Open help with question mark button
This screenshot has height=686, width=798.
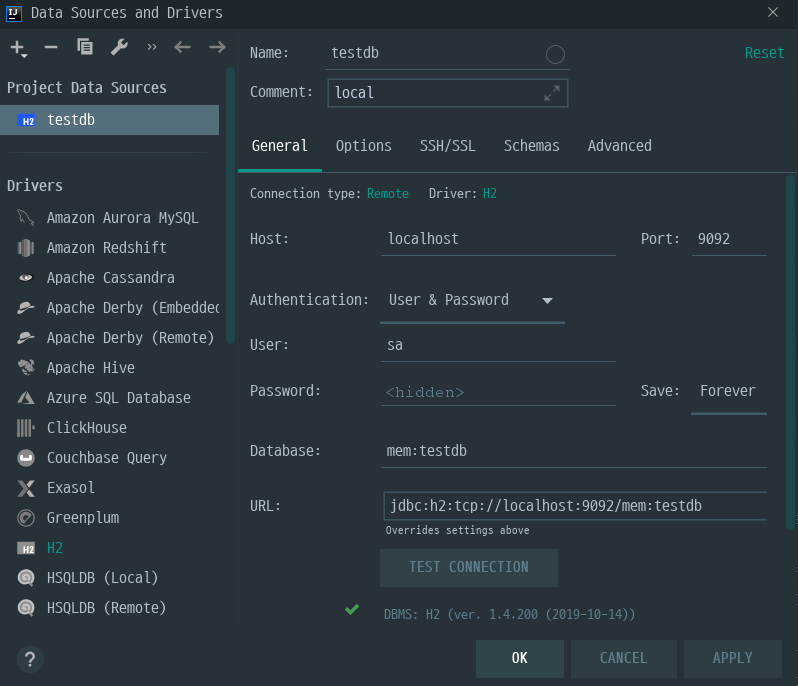click(30, 660)
